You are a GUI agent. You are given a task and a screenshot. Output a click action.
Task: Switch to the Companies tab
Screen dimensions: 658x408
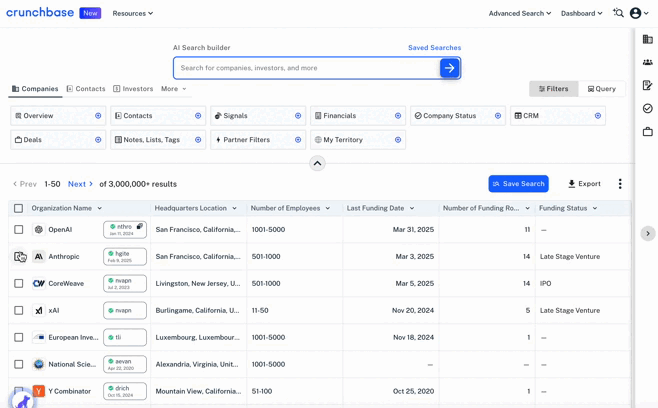35,89
